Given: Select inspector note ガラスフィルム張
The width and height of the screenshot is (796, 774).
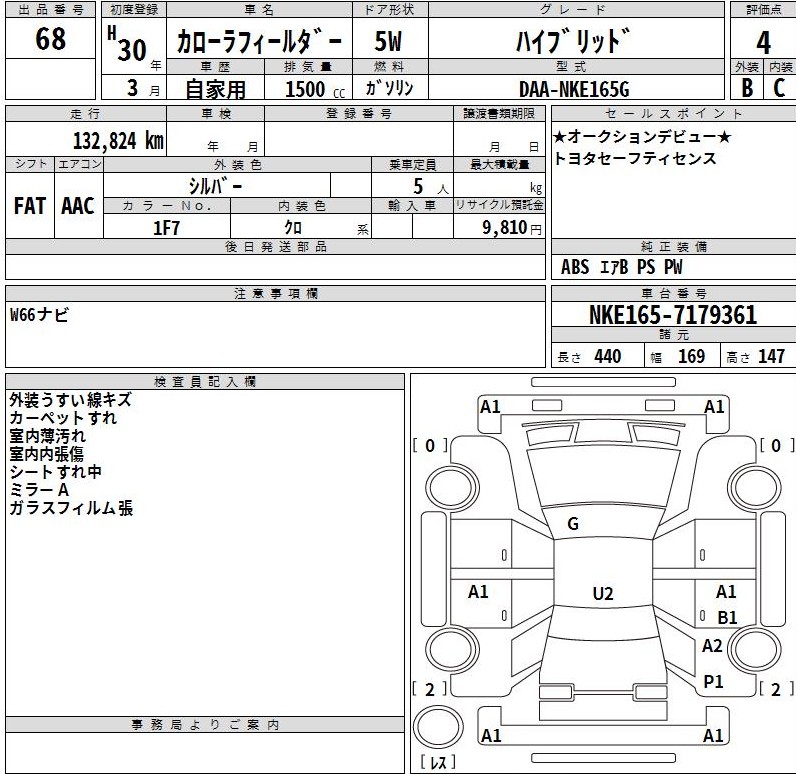Looking at the screenshot, I should [x=71, y=508].
